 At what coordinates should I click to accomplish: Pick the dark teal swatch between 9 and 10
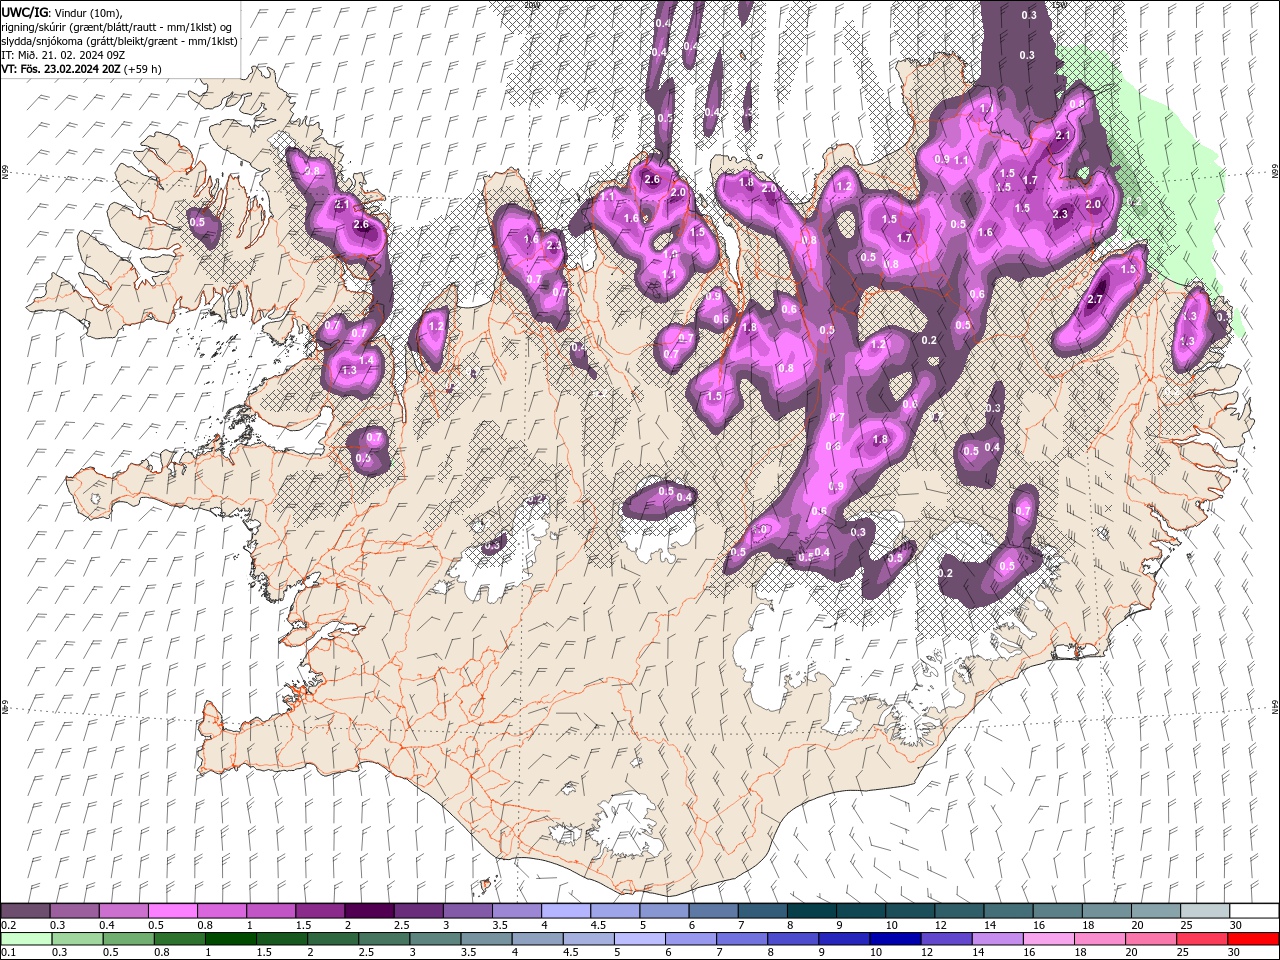click(860, 911)
